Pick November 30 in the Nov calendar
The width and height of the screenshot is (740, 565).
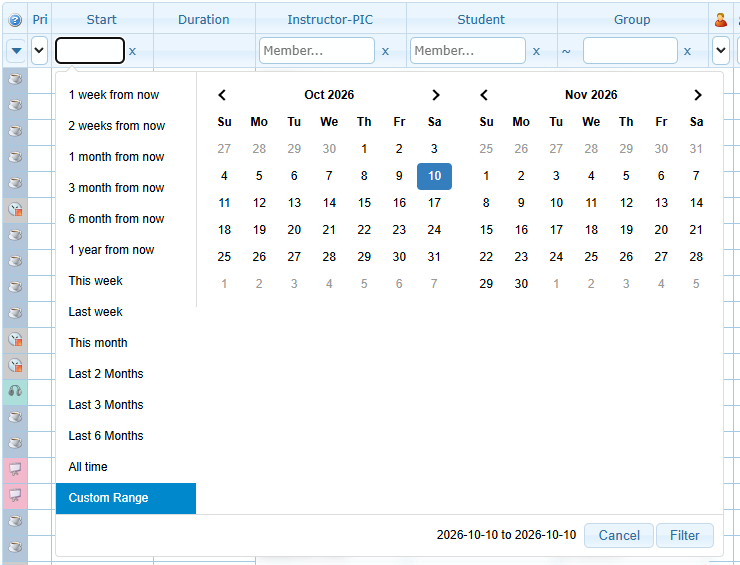[x=521, y=284]
